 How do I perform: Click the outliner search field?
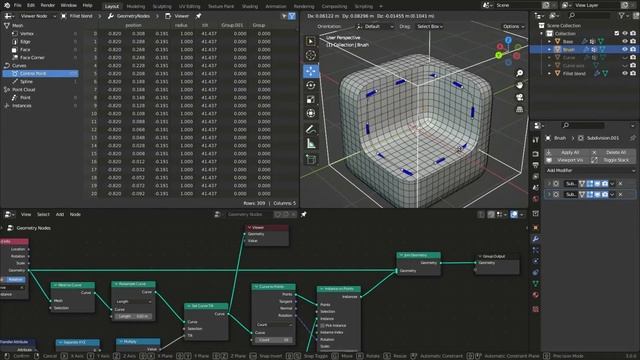pos(589,16)
